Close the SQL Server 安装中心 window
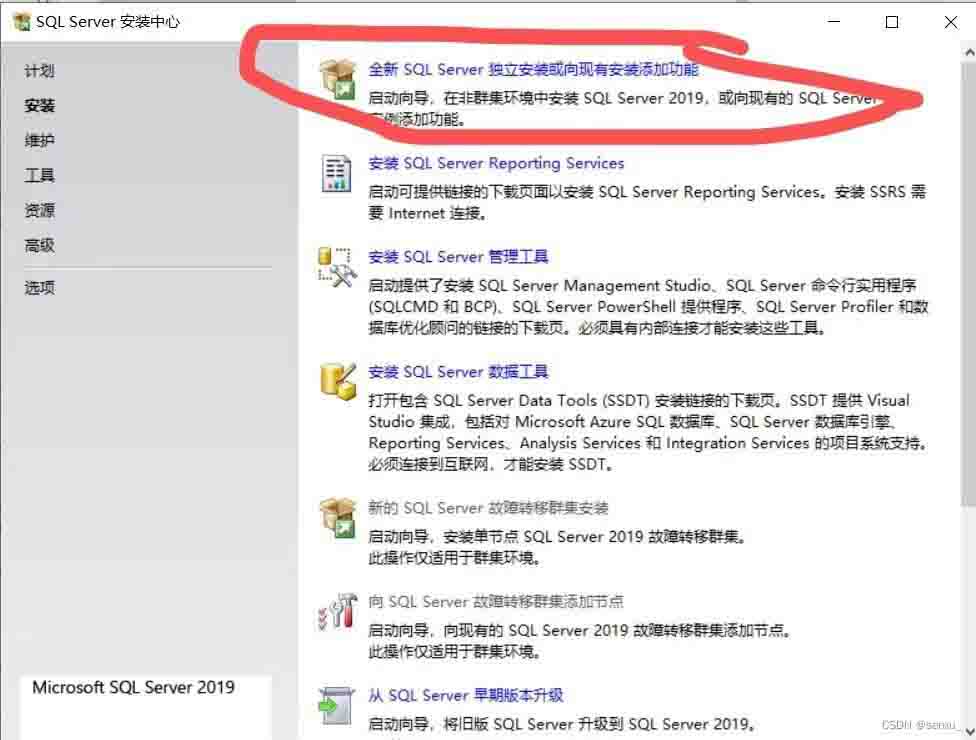Image resolution: width=976 pixels, height=740 pixels. (x=950, y=22)
